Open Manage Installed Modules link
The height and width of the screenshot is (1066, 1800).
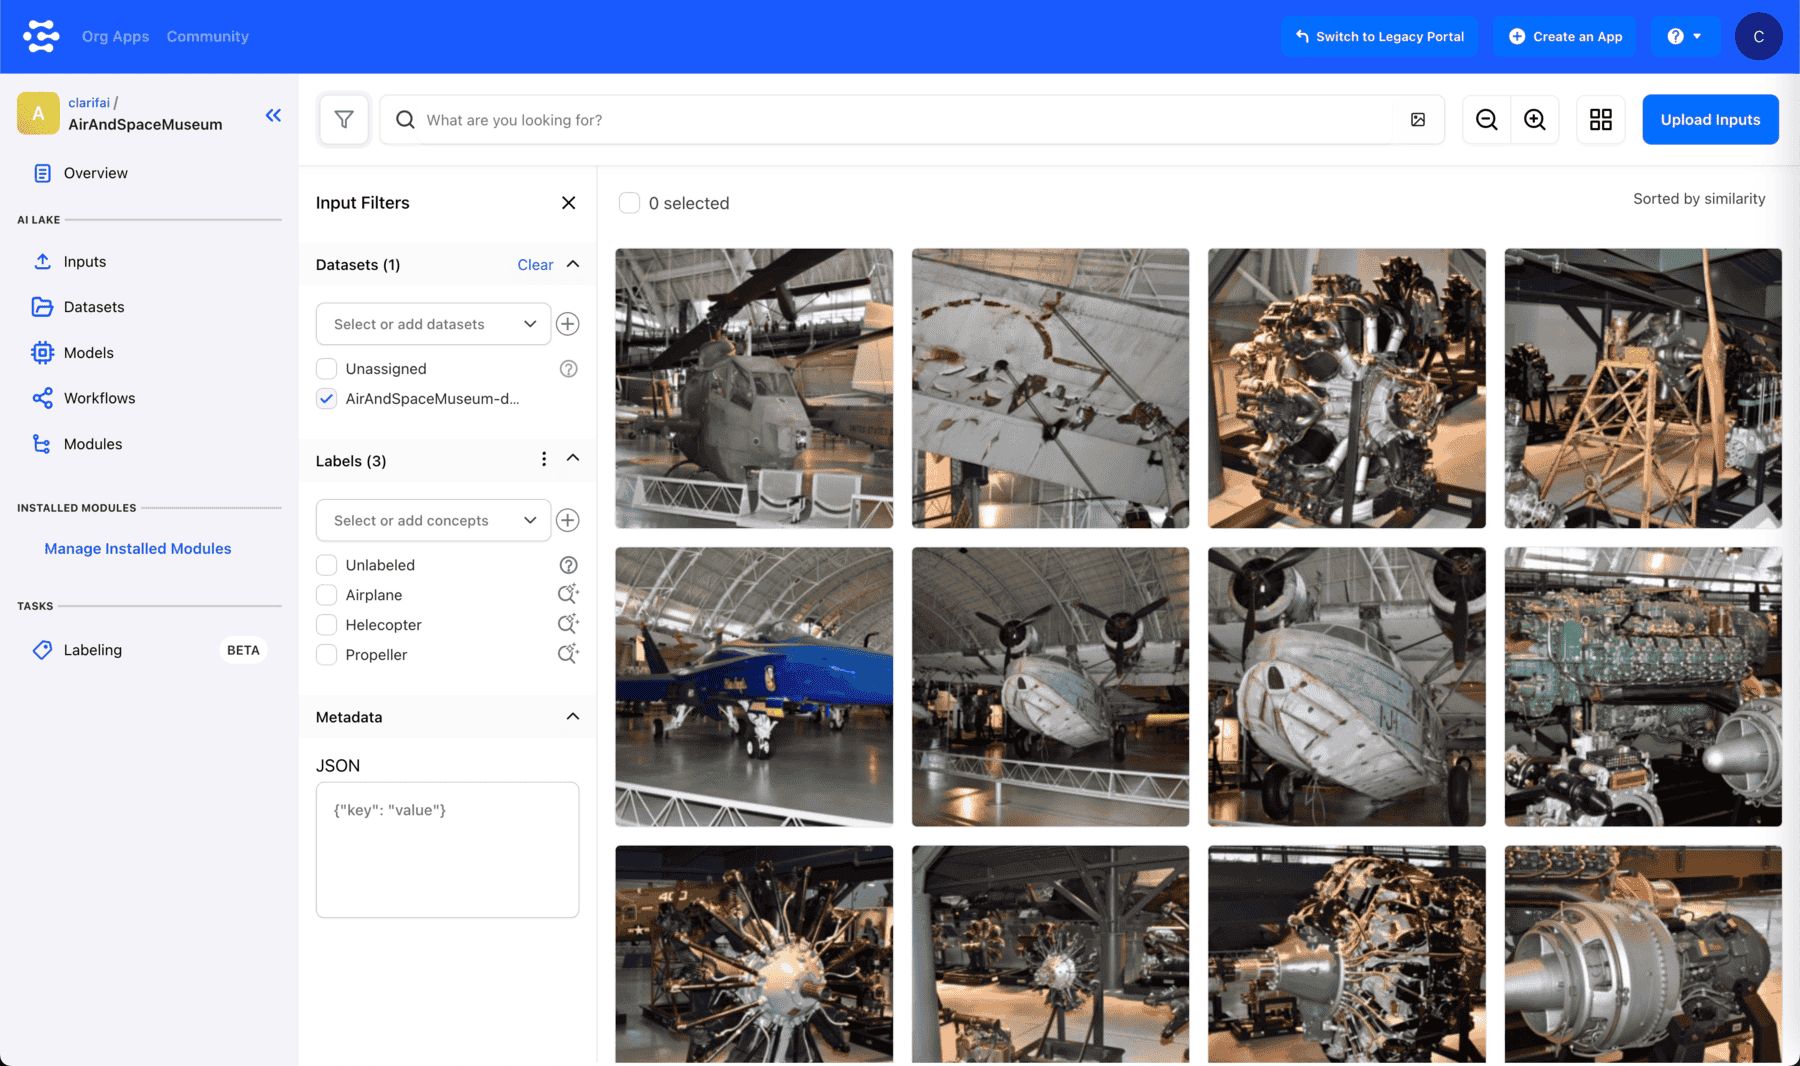137,549
